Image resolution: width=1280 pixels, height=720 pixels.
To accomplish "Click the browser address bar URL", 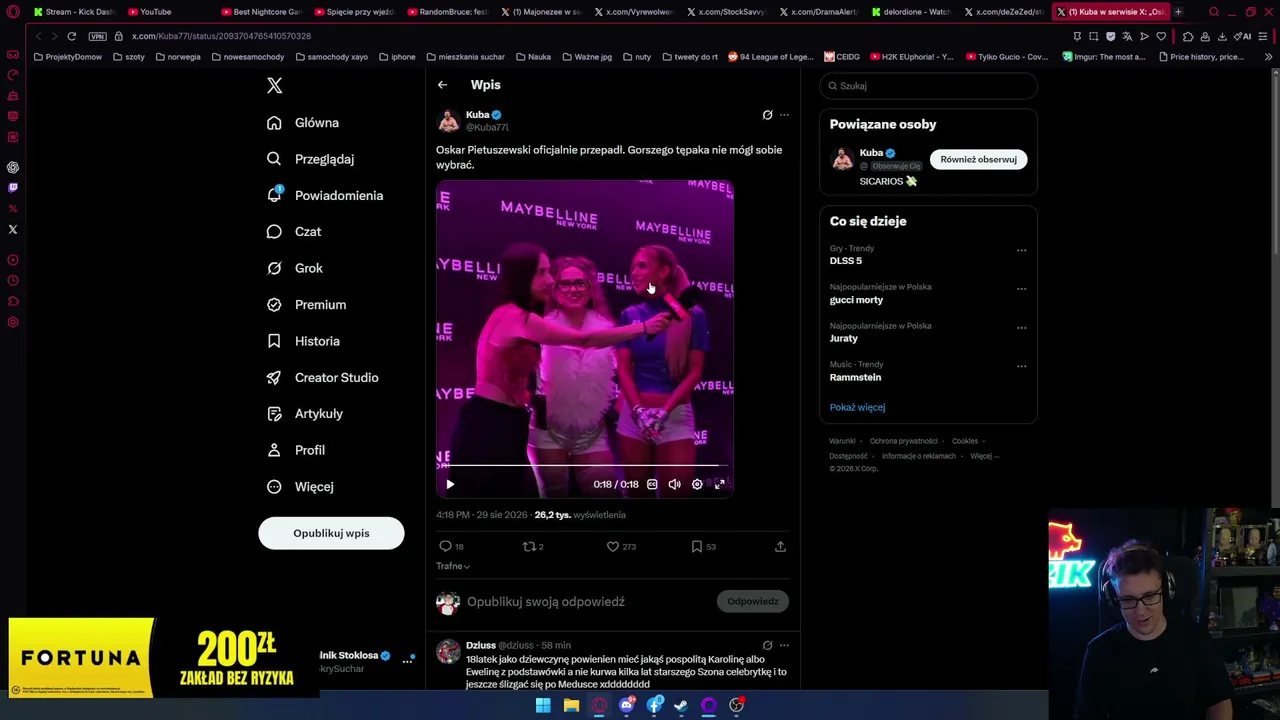I will tap(221, 36).
